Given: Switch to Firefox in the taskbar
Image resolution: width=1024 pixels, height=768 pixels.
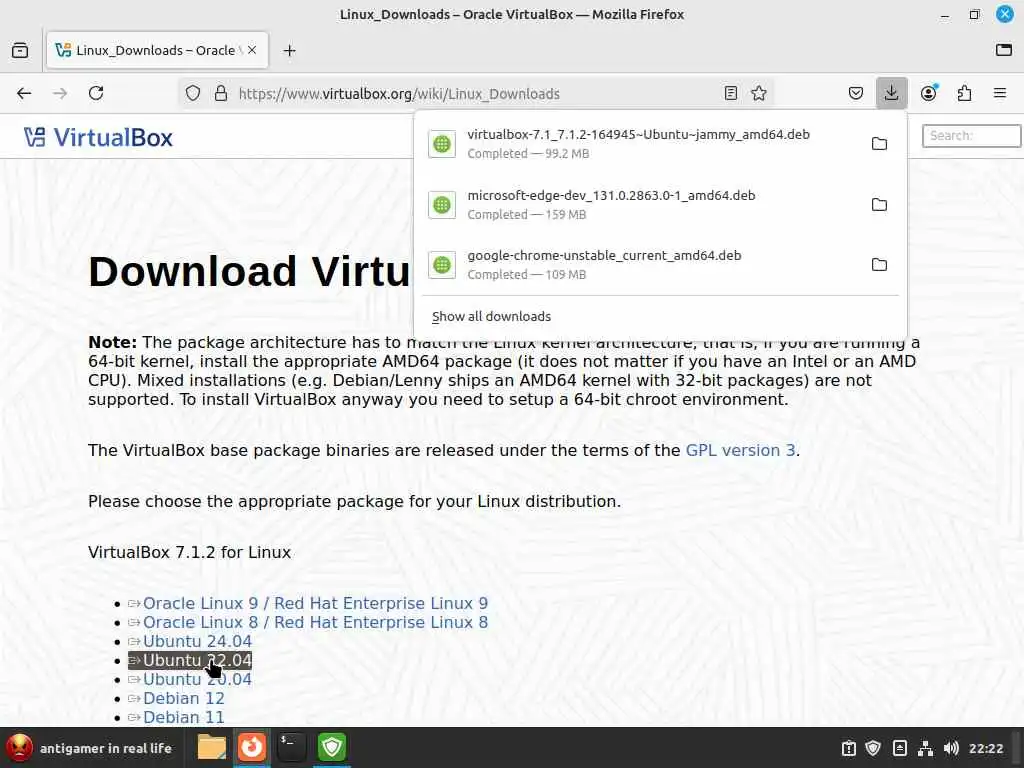Looking at the screenshot, I should pyautogui.click(x=251, y=747).
